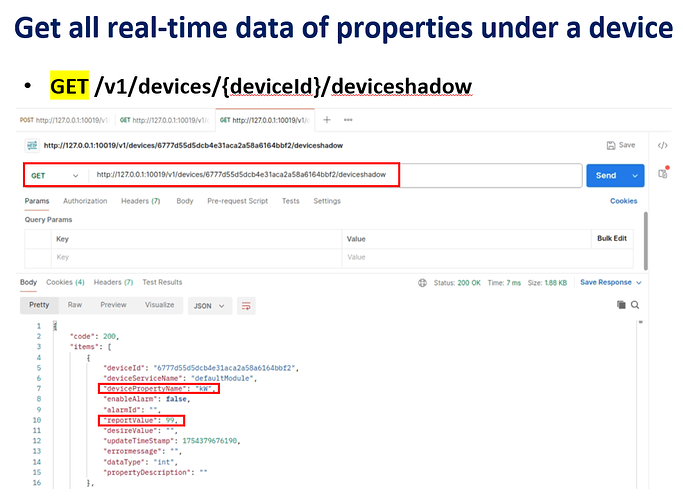
Task: Click the Status 200 OK text
Action: pos(457,283)
